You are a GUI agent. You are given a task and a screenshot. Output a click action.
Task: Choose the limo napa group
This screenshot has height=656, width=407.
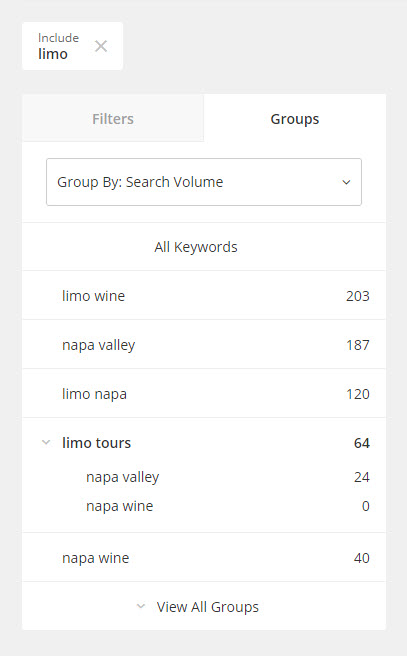(204, 394)
